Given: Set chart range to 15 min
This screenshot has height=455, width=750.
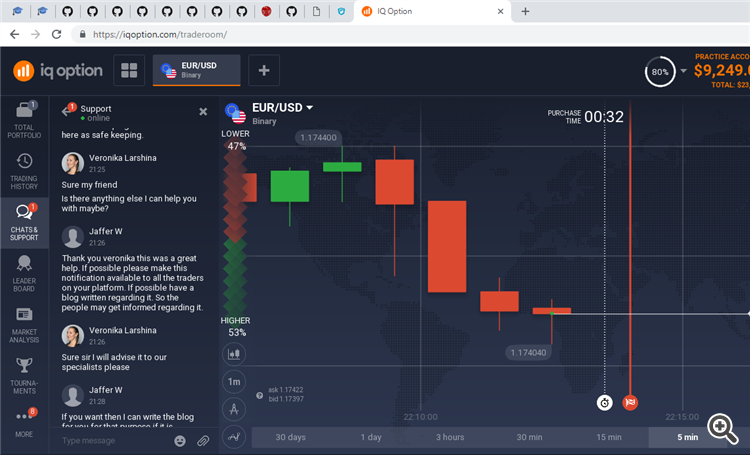Looking at the screenshot, I should point(609,437).
